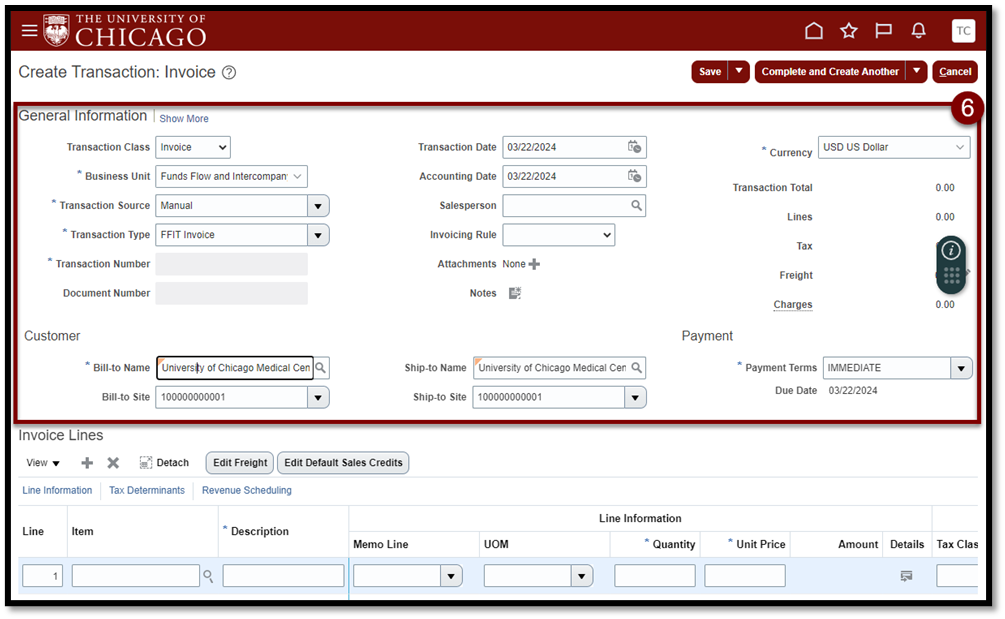
Task: Click the Ship-to Name input field
Action: [551, 368]
